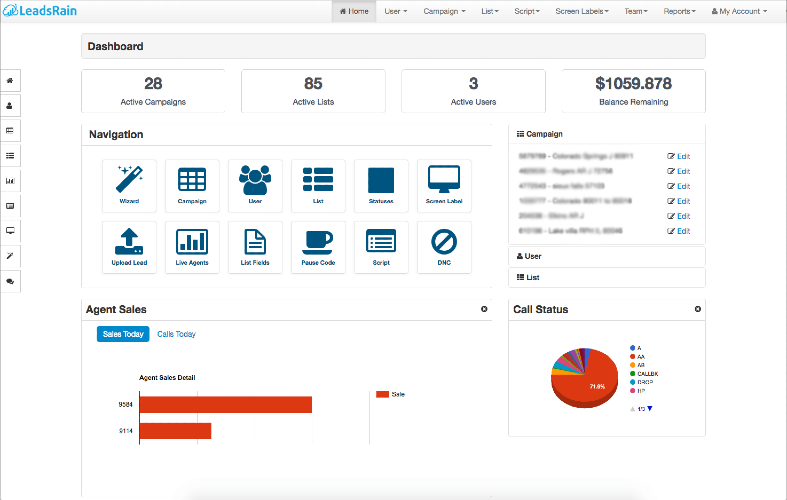Click the bar chart icon in left sidebar
787x500 pixels.
(x=10, y=181)
